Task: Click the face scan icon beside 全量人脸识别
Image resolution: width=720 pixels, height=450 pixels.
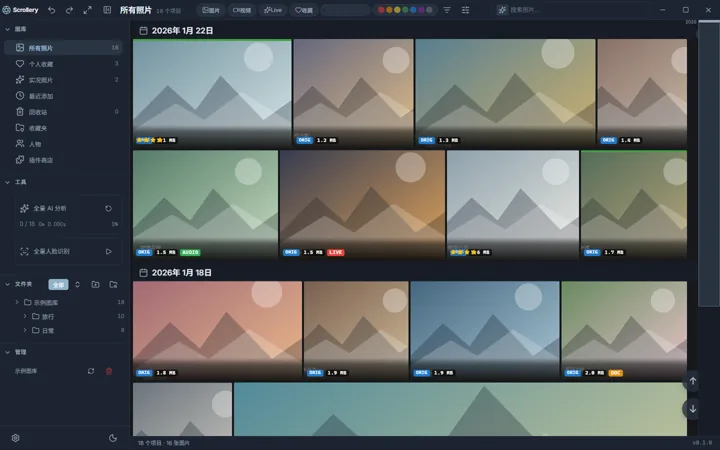Action: 24,251
